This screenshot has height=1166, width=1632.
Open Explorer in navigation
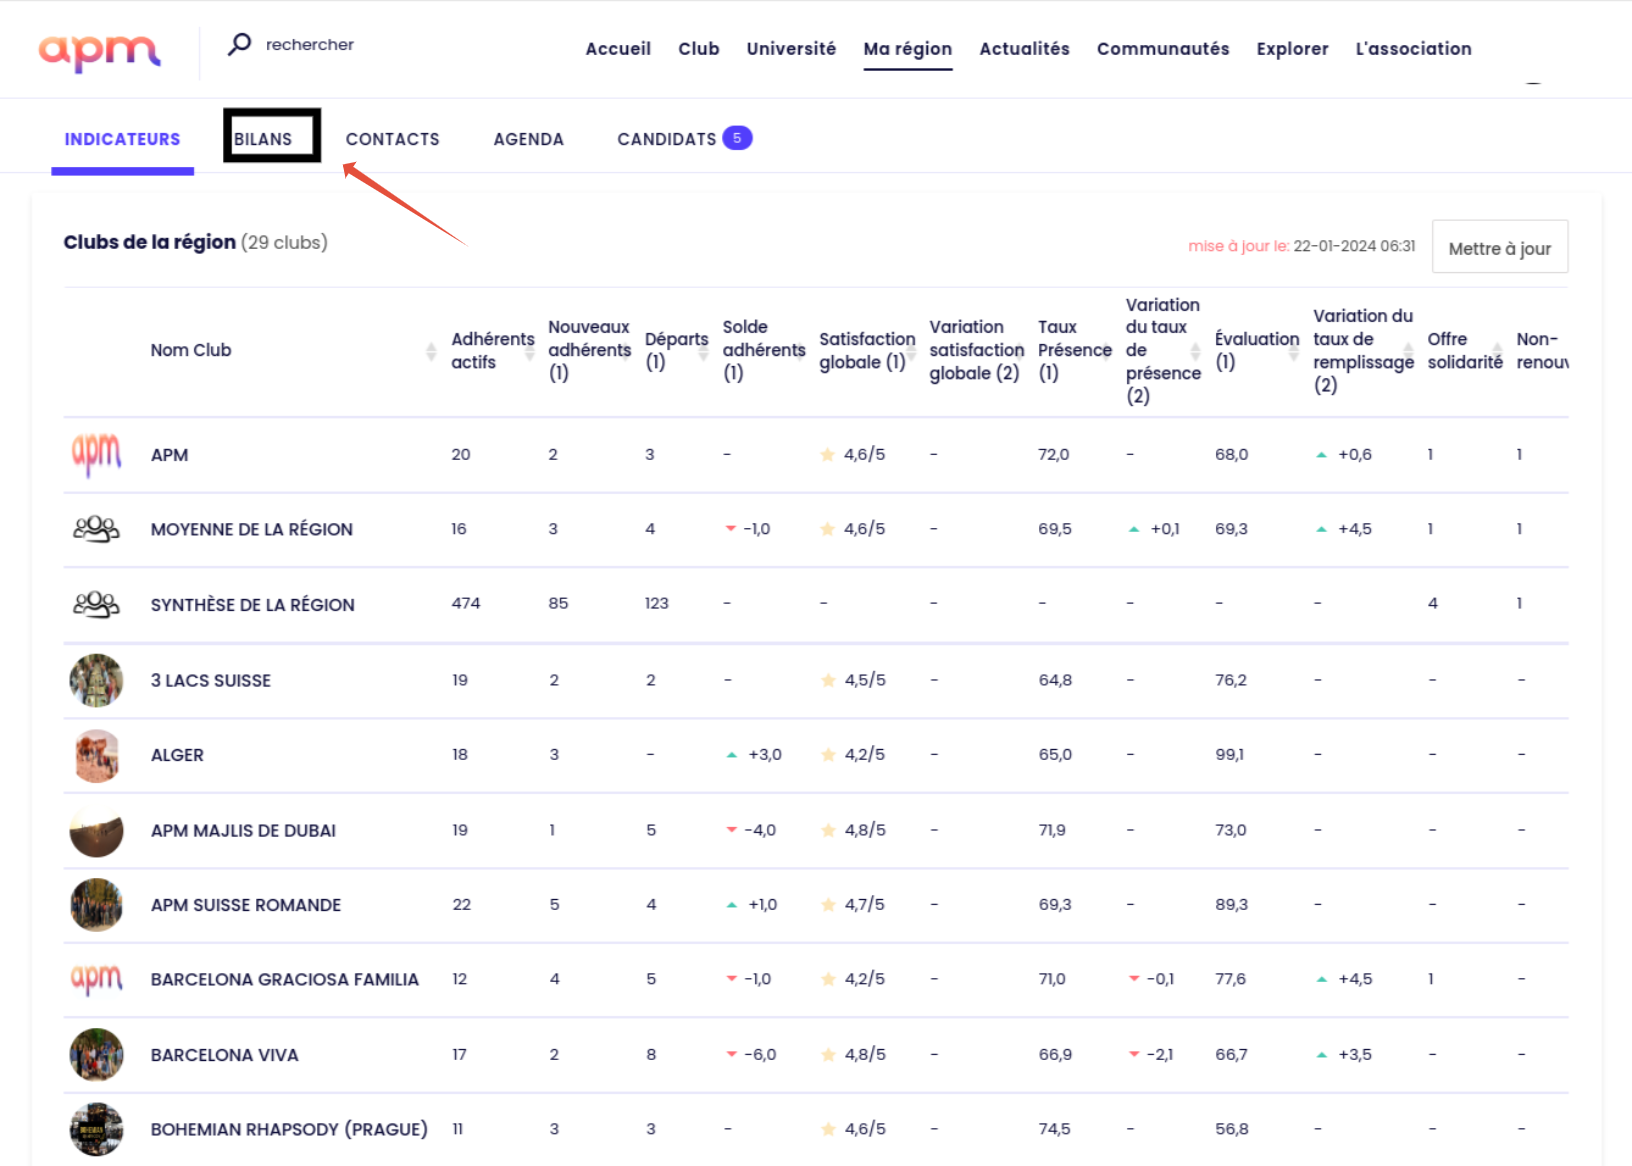1292,48
